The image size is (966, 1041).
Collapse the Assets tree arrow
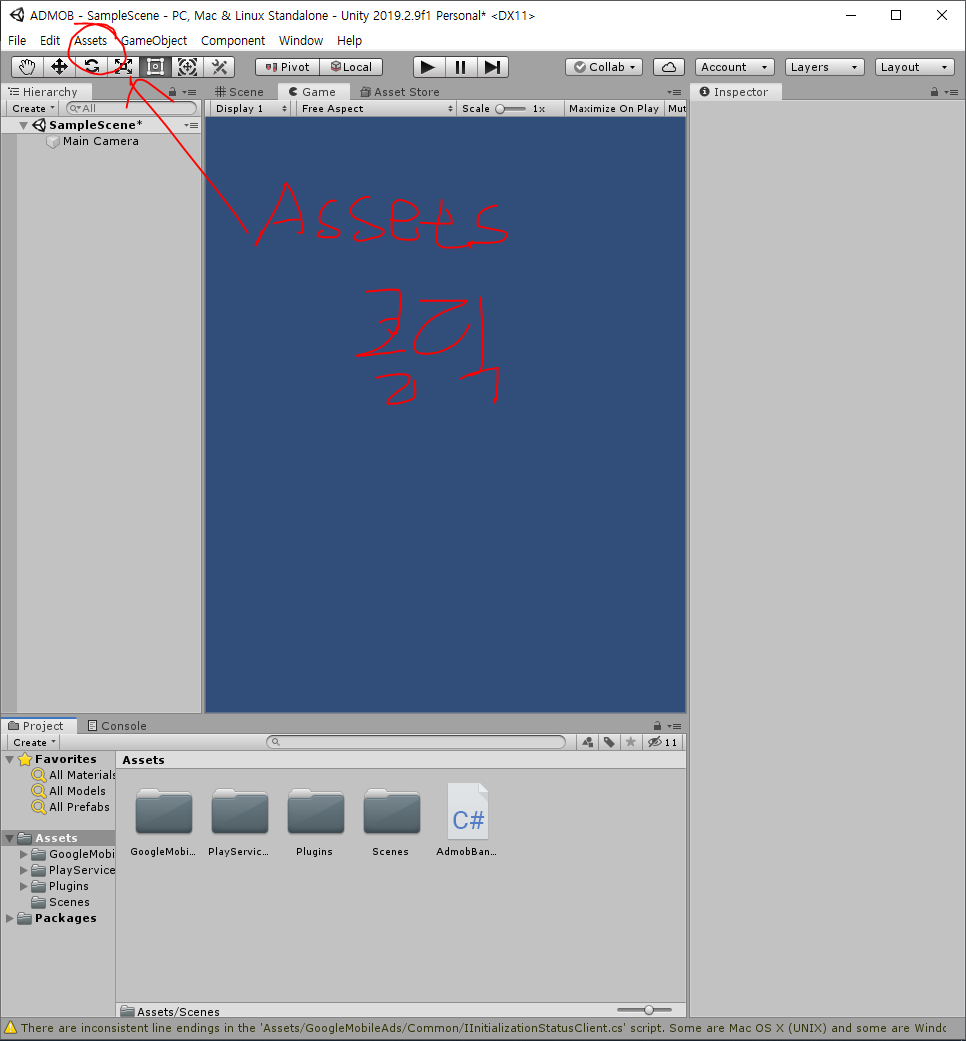(10, 838)
